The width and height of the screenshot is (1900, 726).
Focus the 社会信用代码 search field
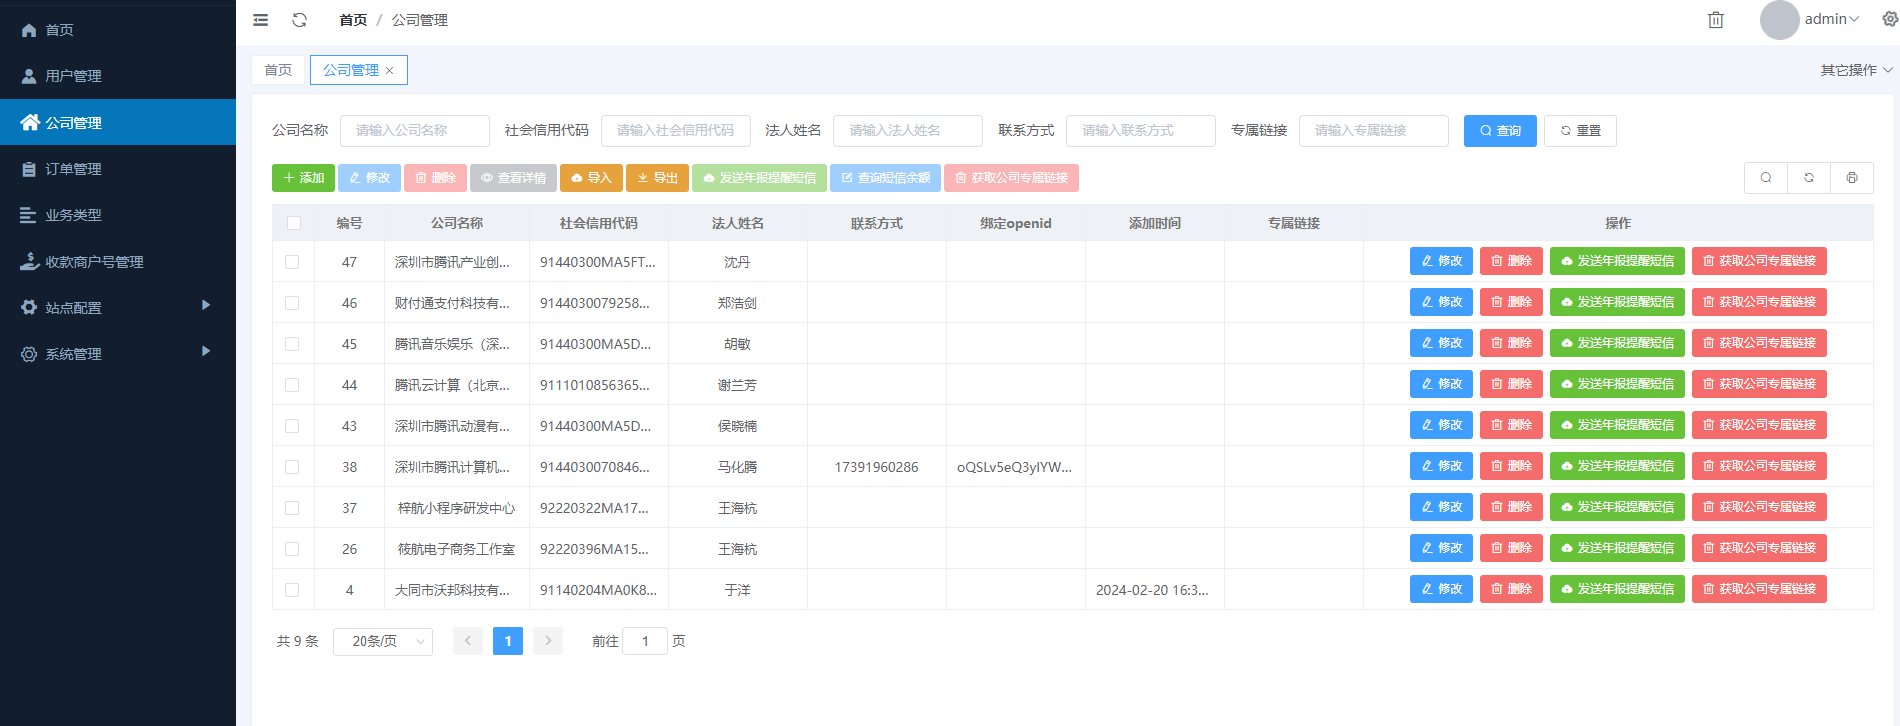(675, 131)
